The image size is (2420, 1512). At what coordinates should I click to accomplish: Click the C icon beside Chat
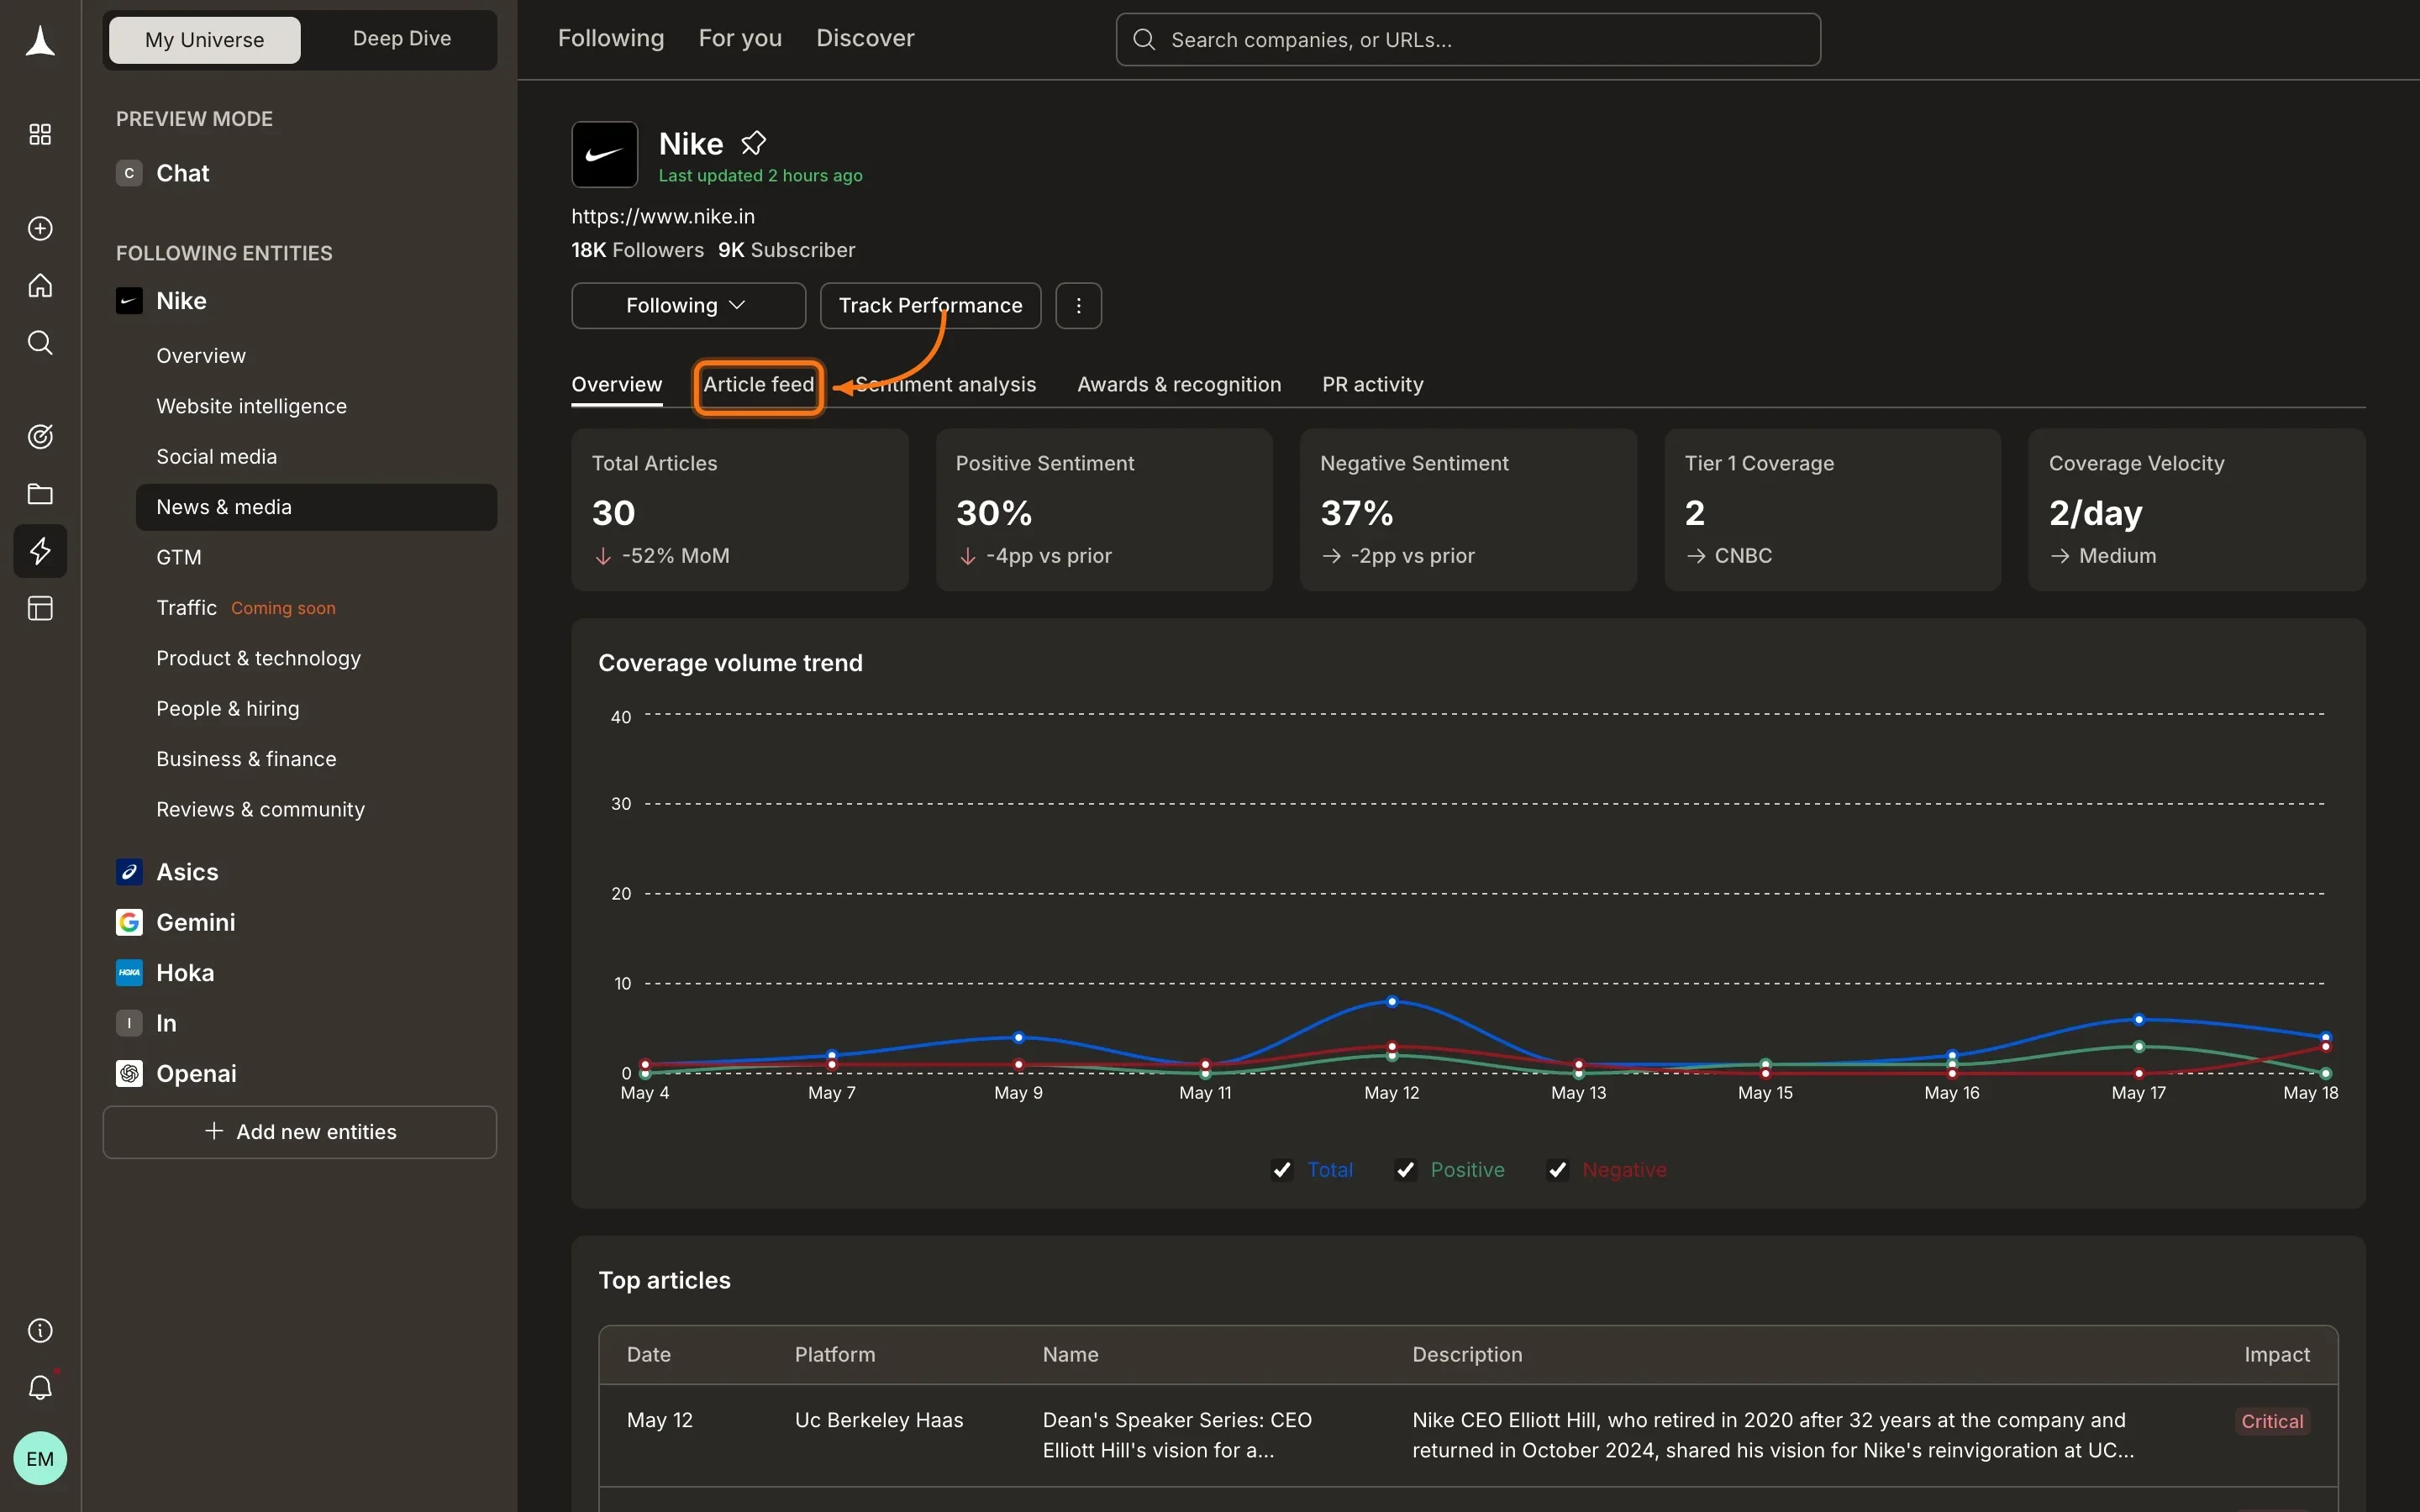point(129,173)
